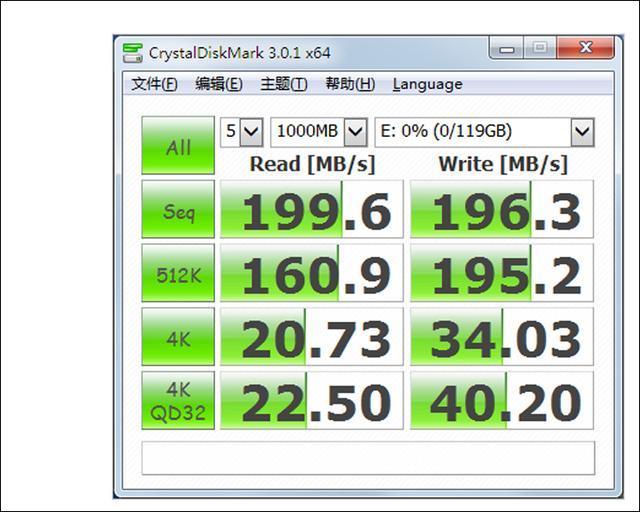Click the Write [MB/s] column header

coord(503,165)
